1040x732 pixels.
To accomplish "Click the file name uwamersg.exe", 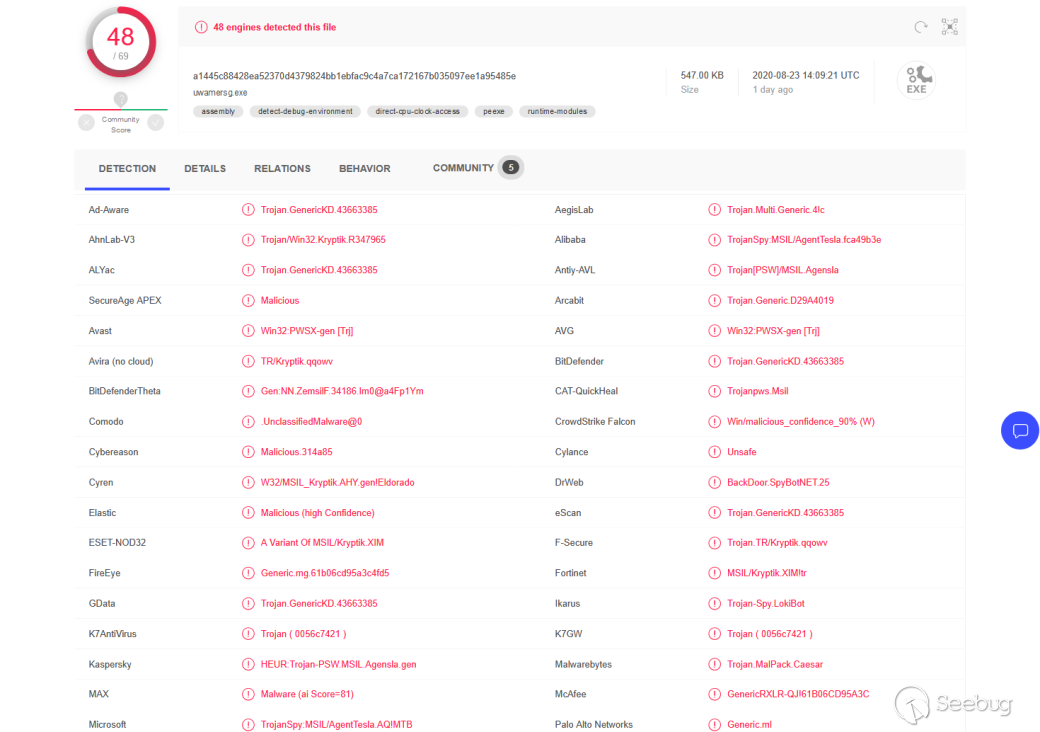I will pos(220,93).
